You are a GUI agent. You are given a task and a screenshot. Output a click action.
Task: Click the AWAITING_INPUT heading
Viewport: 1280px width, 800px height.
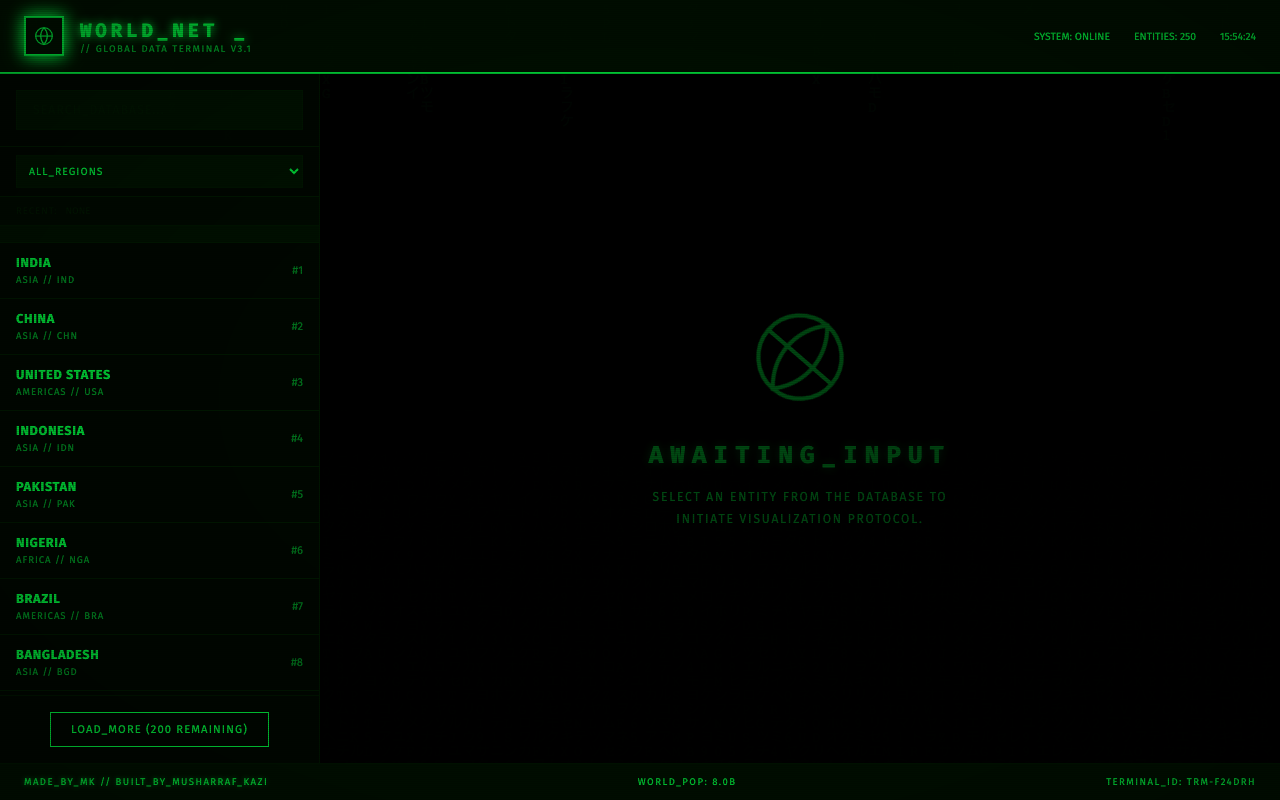tap(799, 455)
